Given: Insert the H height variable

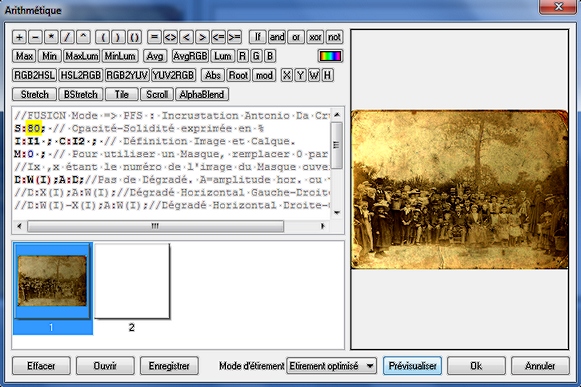Looking at the screenshot, I should point(327,75).
